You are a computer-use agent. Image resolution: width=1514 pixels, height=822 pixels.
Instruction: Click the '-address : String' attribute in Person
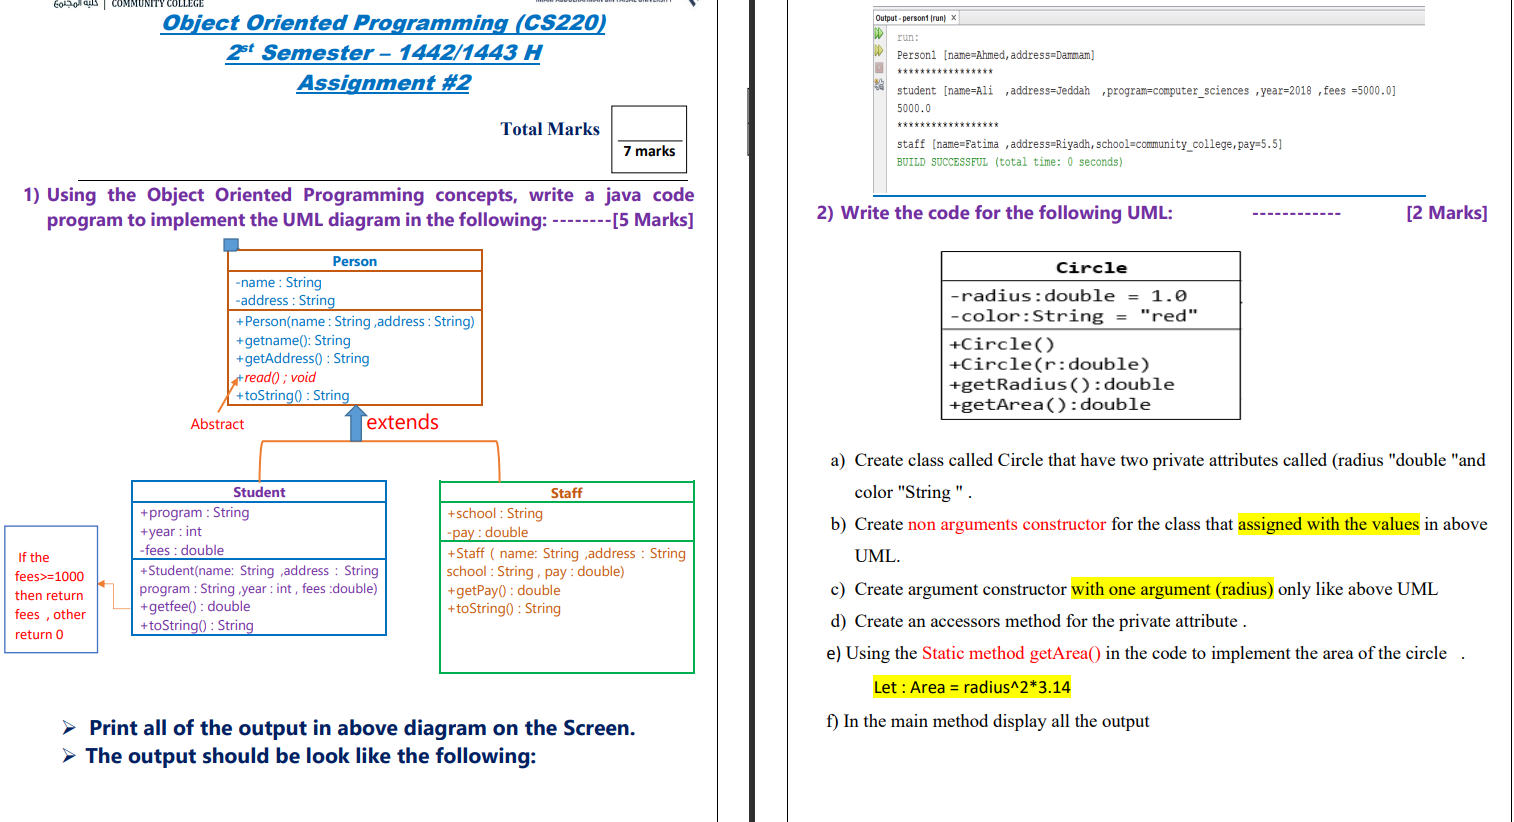pyautogui.click(x=285, y=301)
